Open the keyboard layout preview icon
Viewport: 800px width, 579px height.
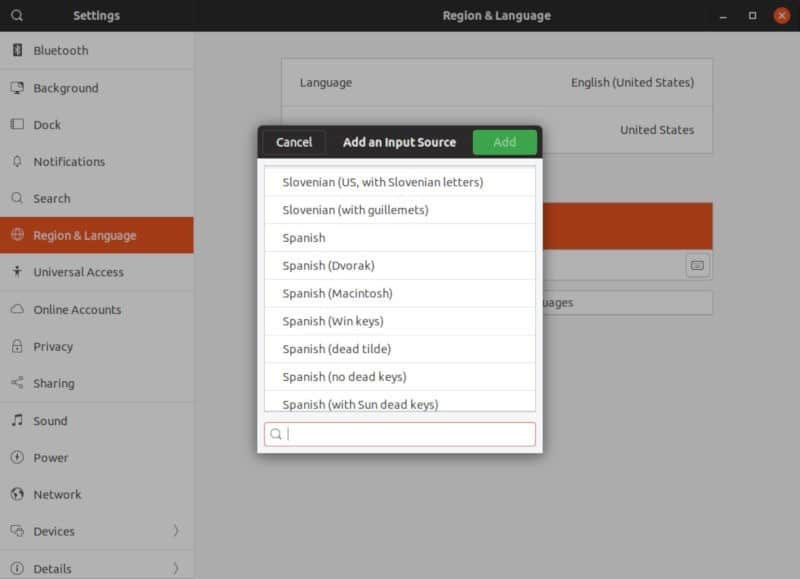697,265
